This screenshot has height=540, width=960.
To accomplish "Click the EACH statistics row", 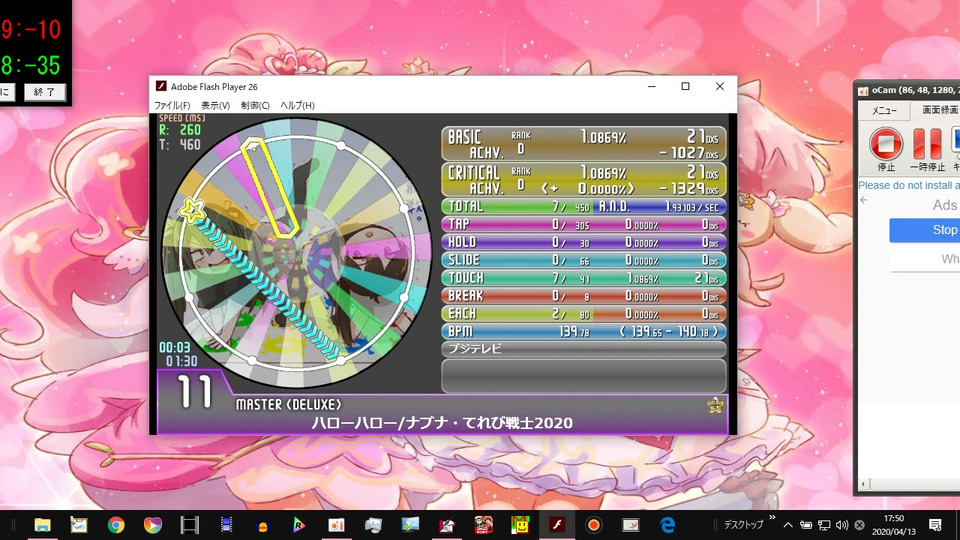I will pyautogui.click(x=583, y=313).
